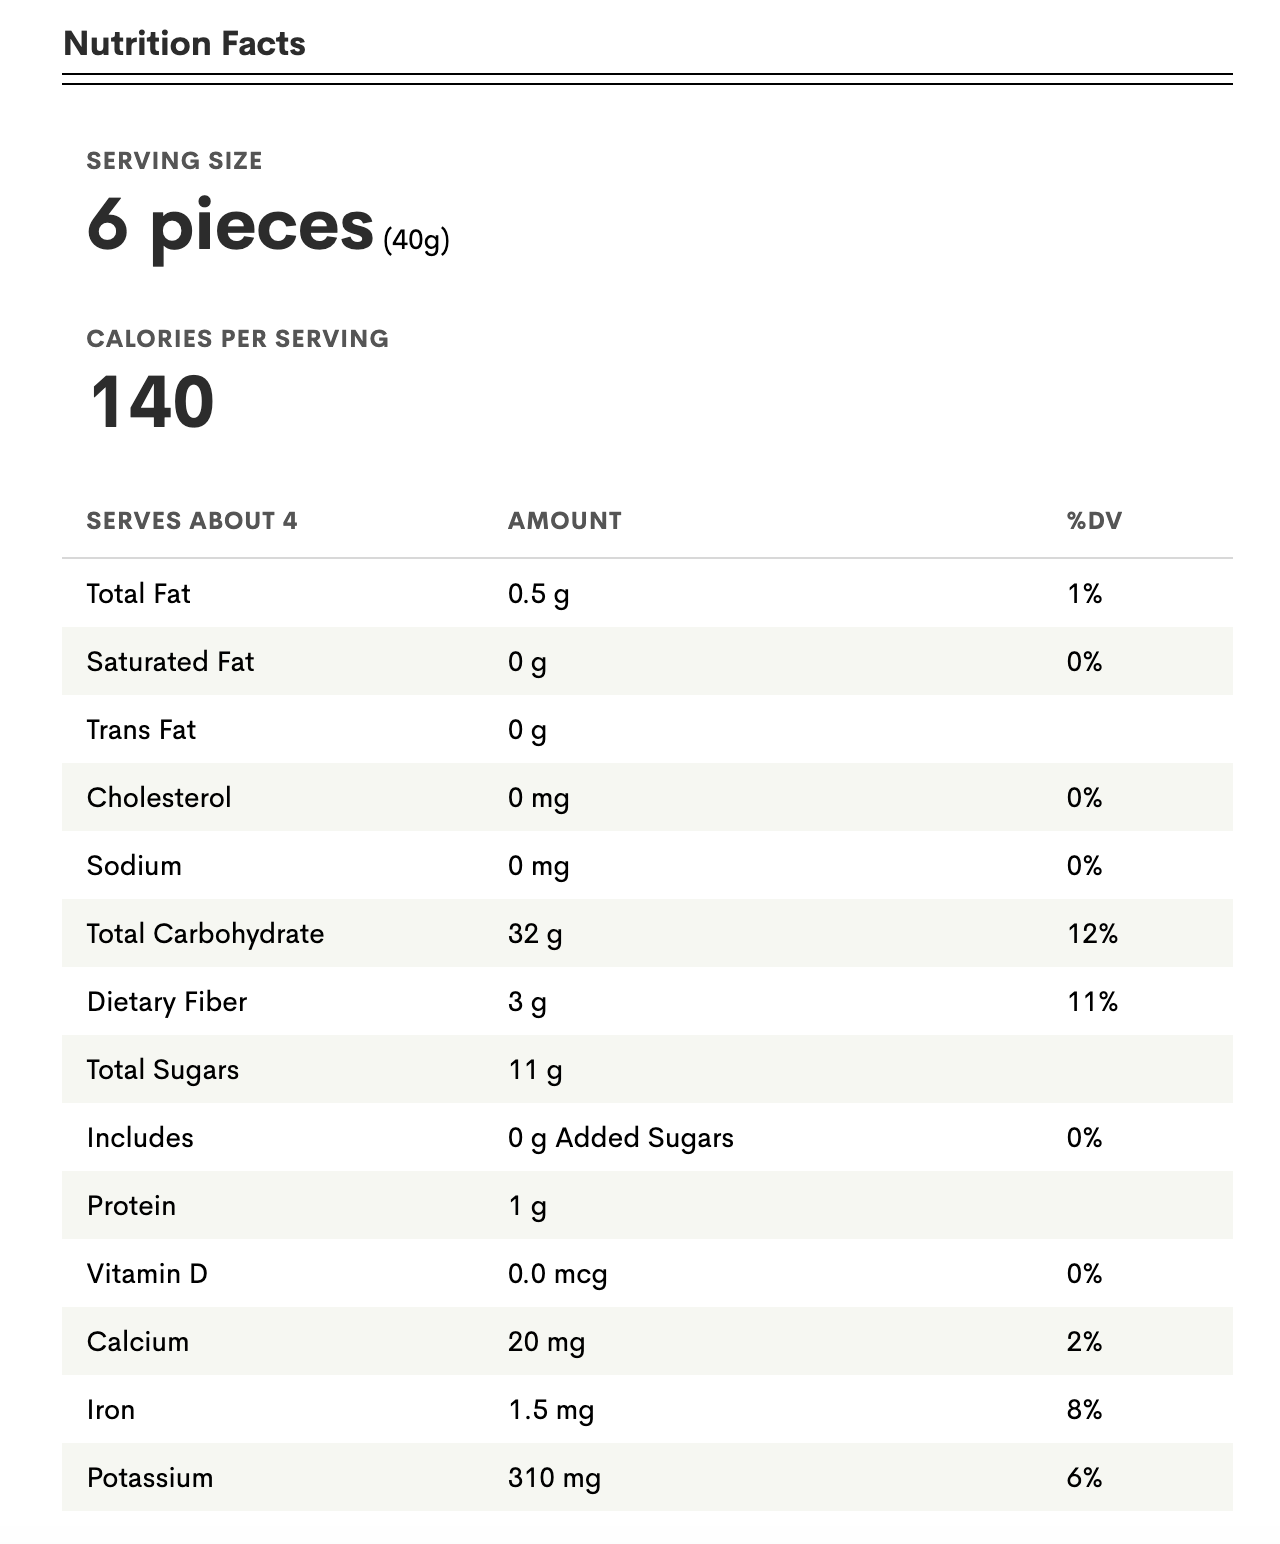The height and width of the screenshot is (1544, 1280).
Task: Select the Protein row label
Action: pyautogui.click(x=131, y=1206)
